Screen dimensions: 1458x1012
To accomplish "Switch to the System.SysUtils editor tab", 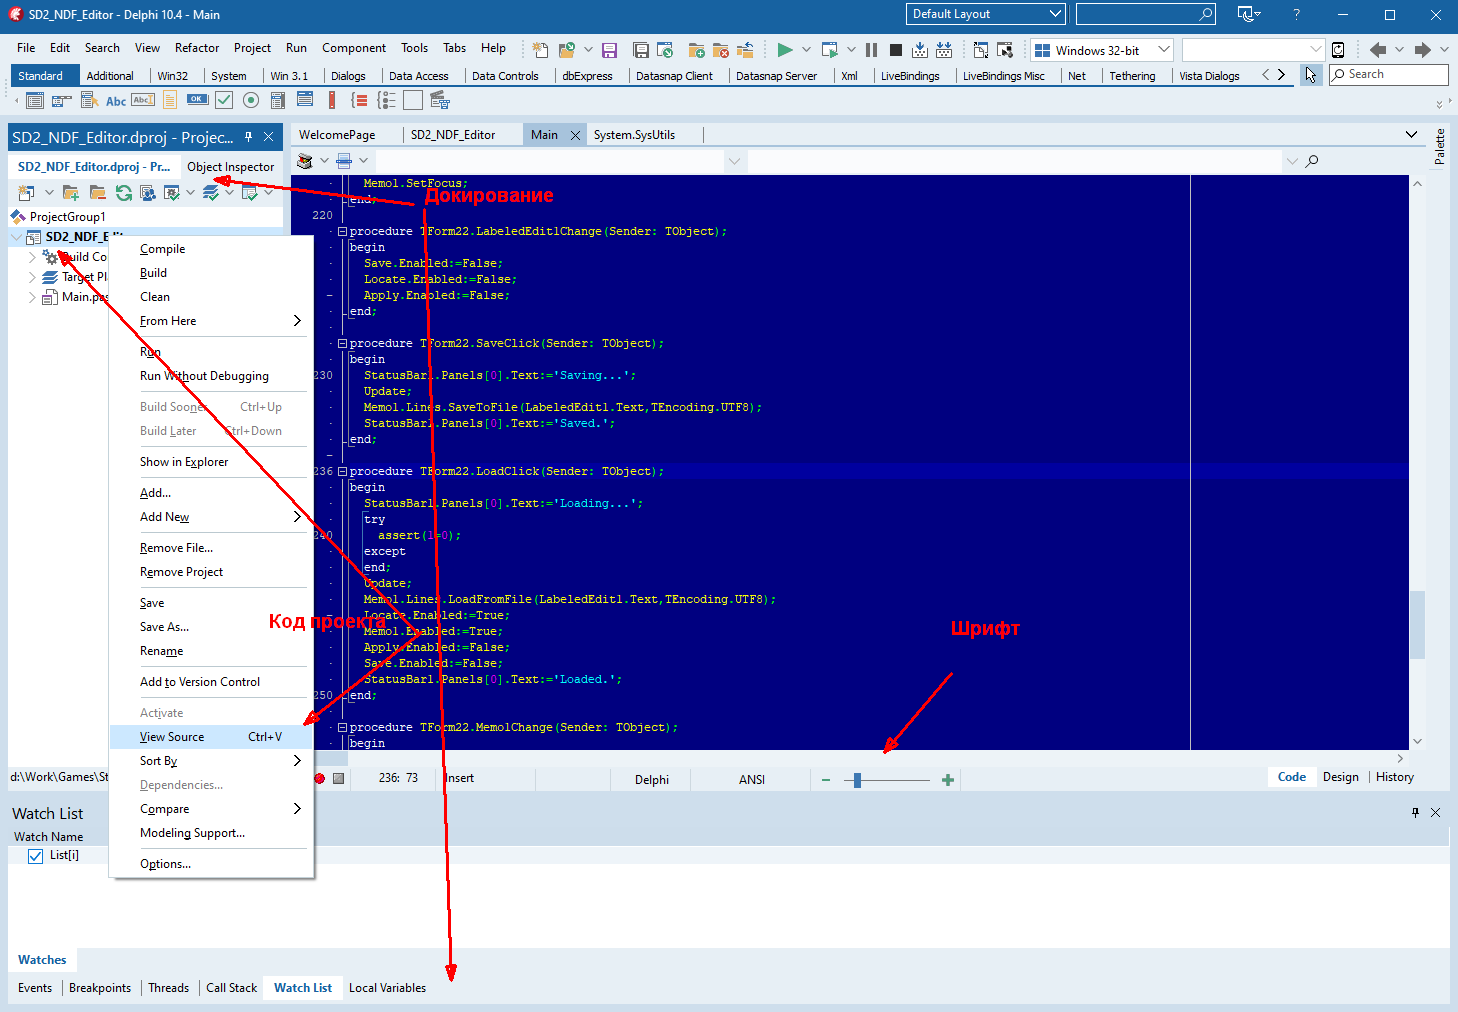I will tap(634, 135).
